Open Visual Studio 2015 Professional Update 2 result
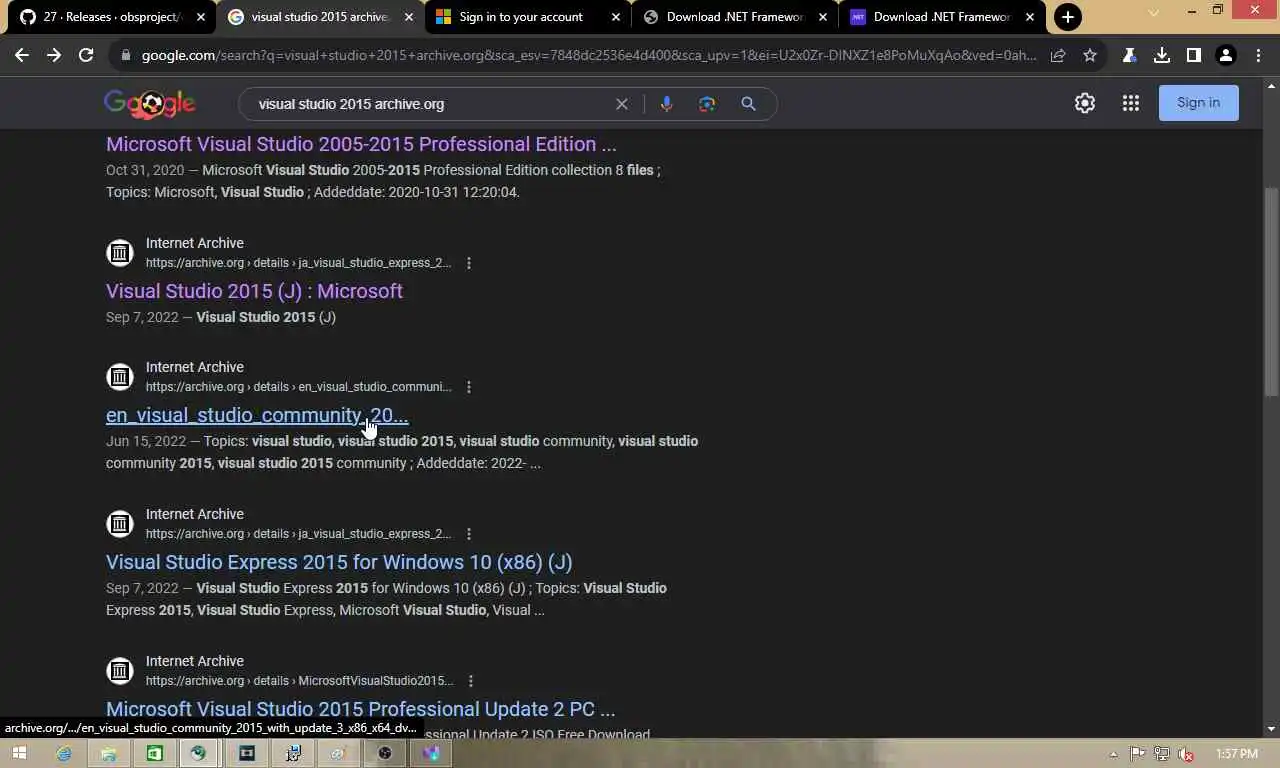Image resolution: width=1280 pixels, height=768 pixels. (x=360, y=709)
